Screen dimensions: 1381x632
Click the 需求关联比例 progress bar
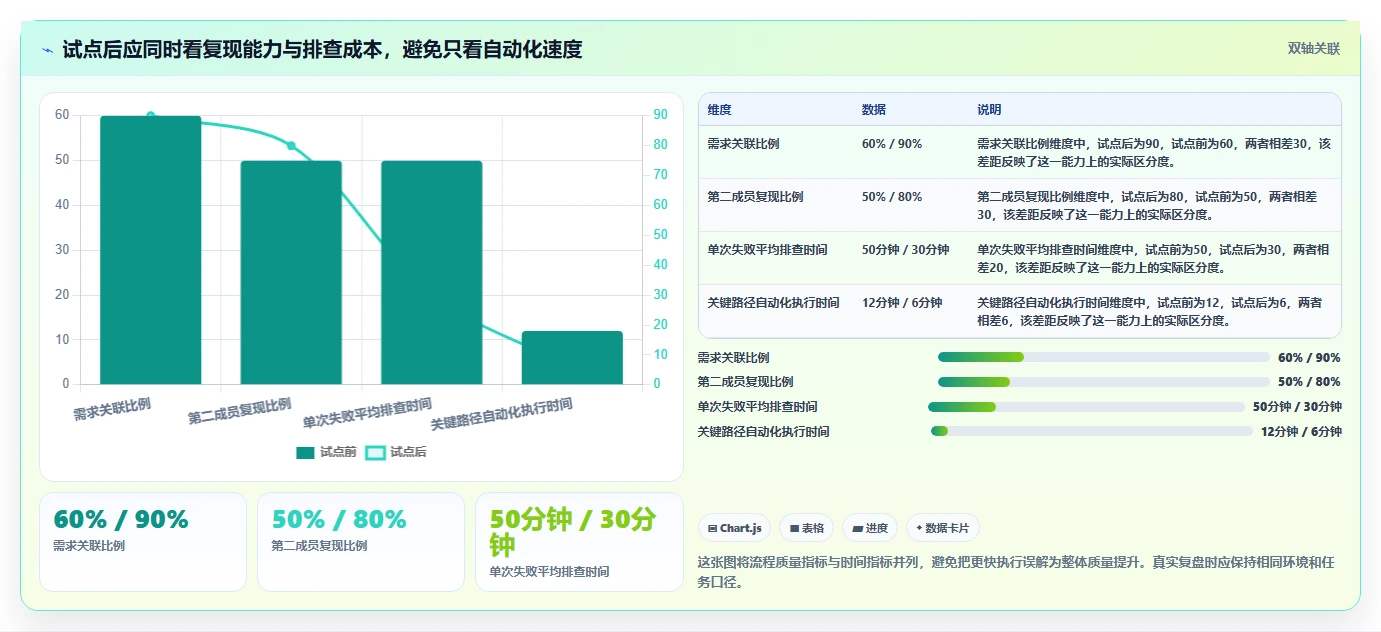click(x=1104, y=357)
